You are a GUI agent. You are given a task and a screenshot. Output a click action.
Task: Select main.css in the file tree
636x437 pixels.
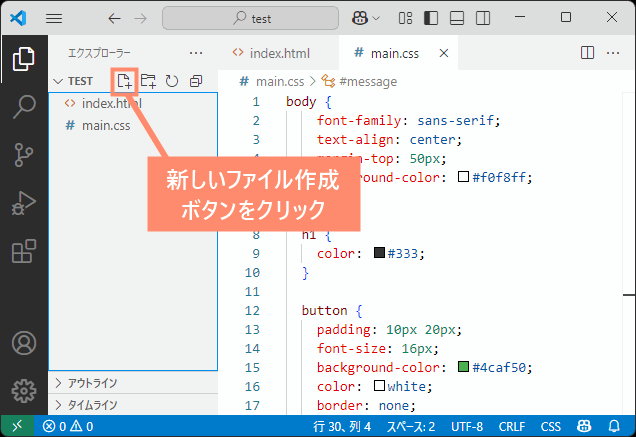pyautogui.click(x=133, y=125)
